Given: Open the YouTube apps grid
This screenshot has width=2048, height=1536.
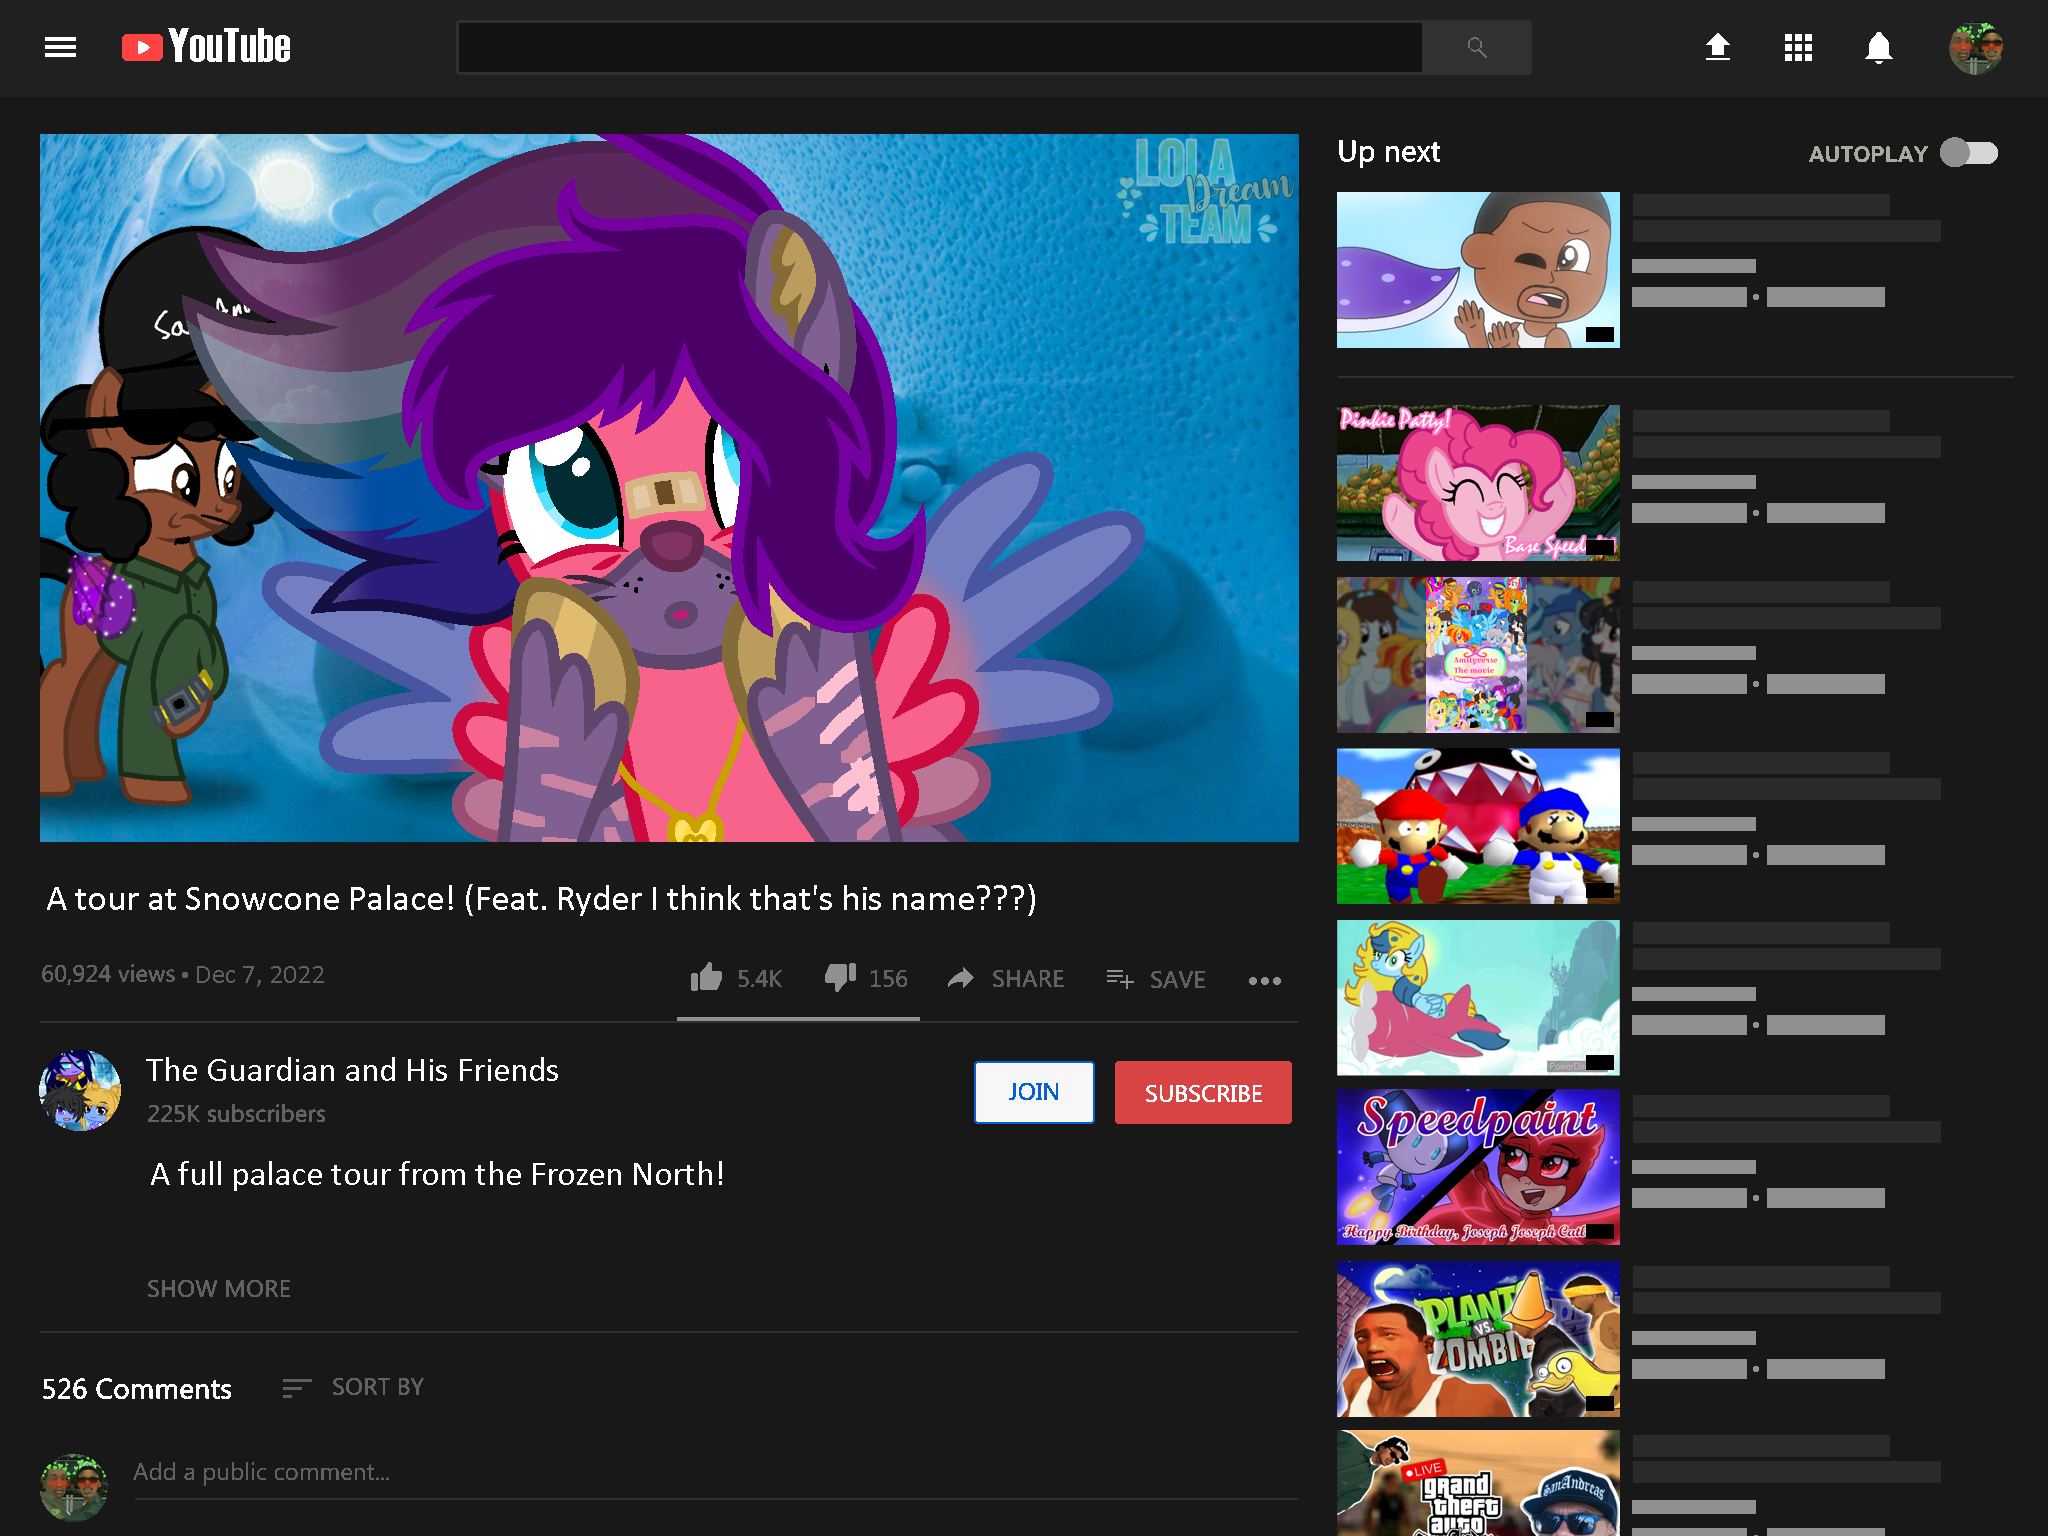Looking at the screenshot, I should 1798,47.
